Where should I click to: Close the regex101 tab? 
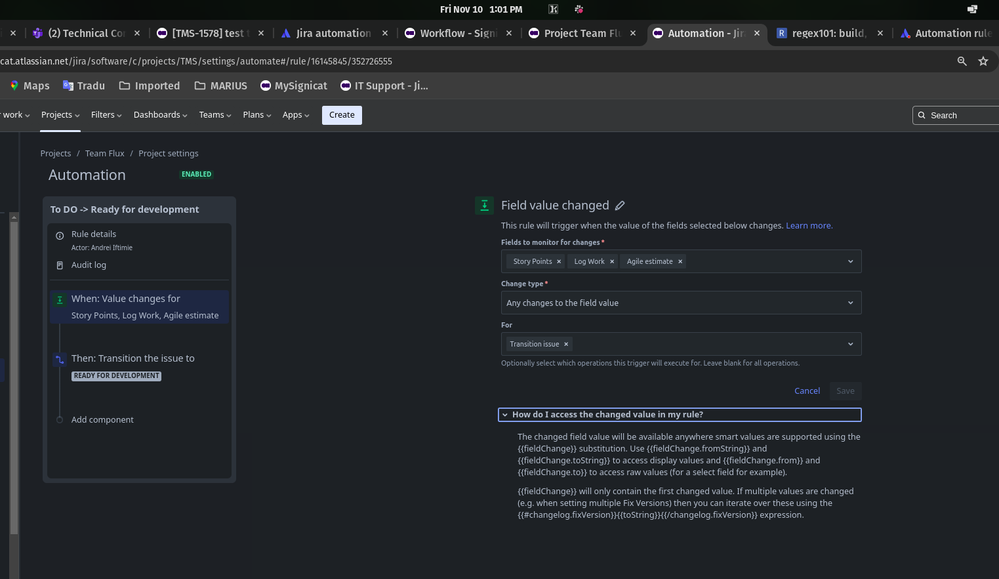pos(880,33)
